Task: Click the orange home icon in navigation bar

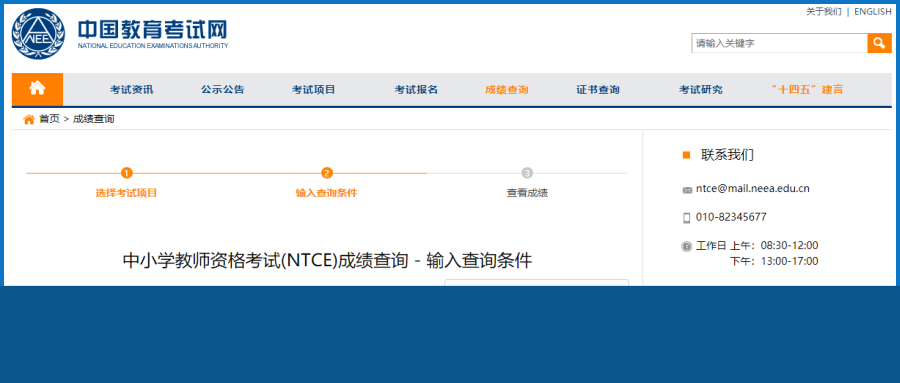Action: point(37,89)
